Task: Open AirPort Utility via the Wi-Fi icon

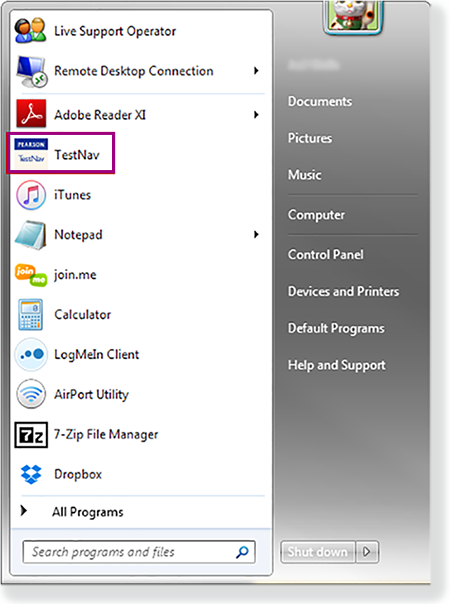Action: [31, 394]
